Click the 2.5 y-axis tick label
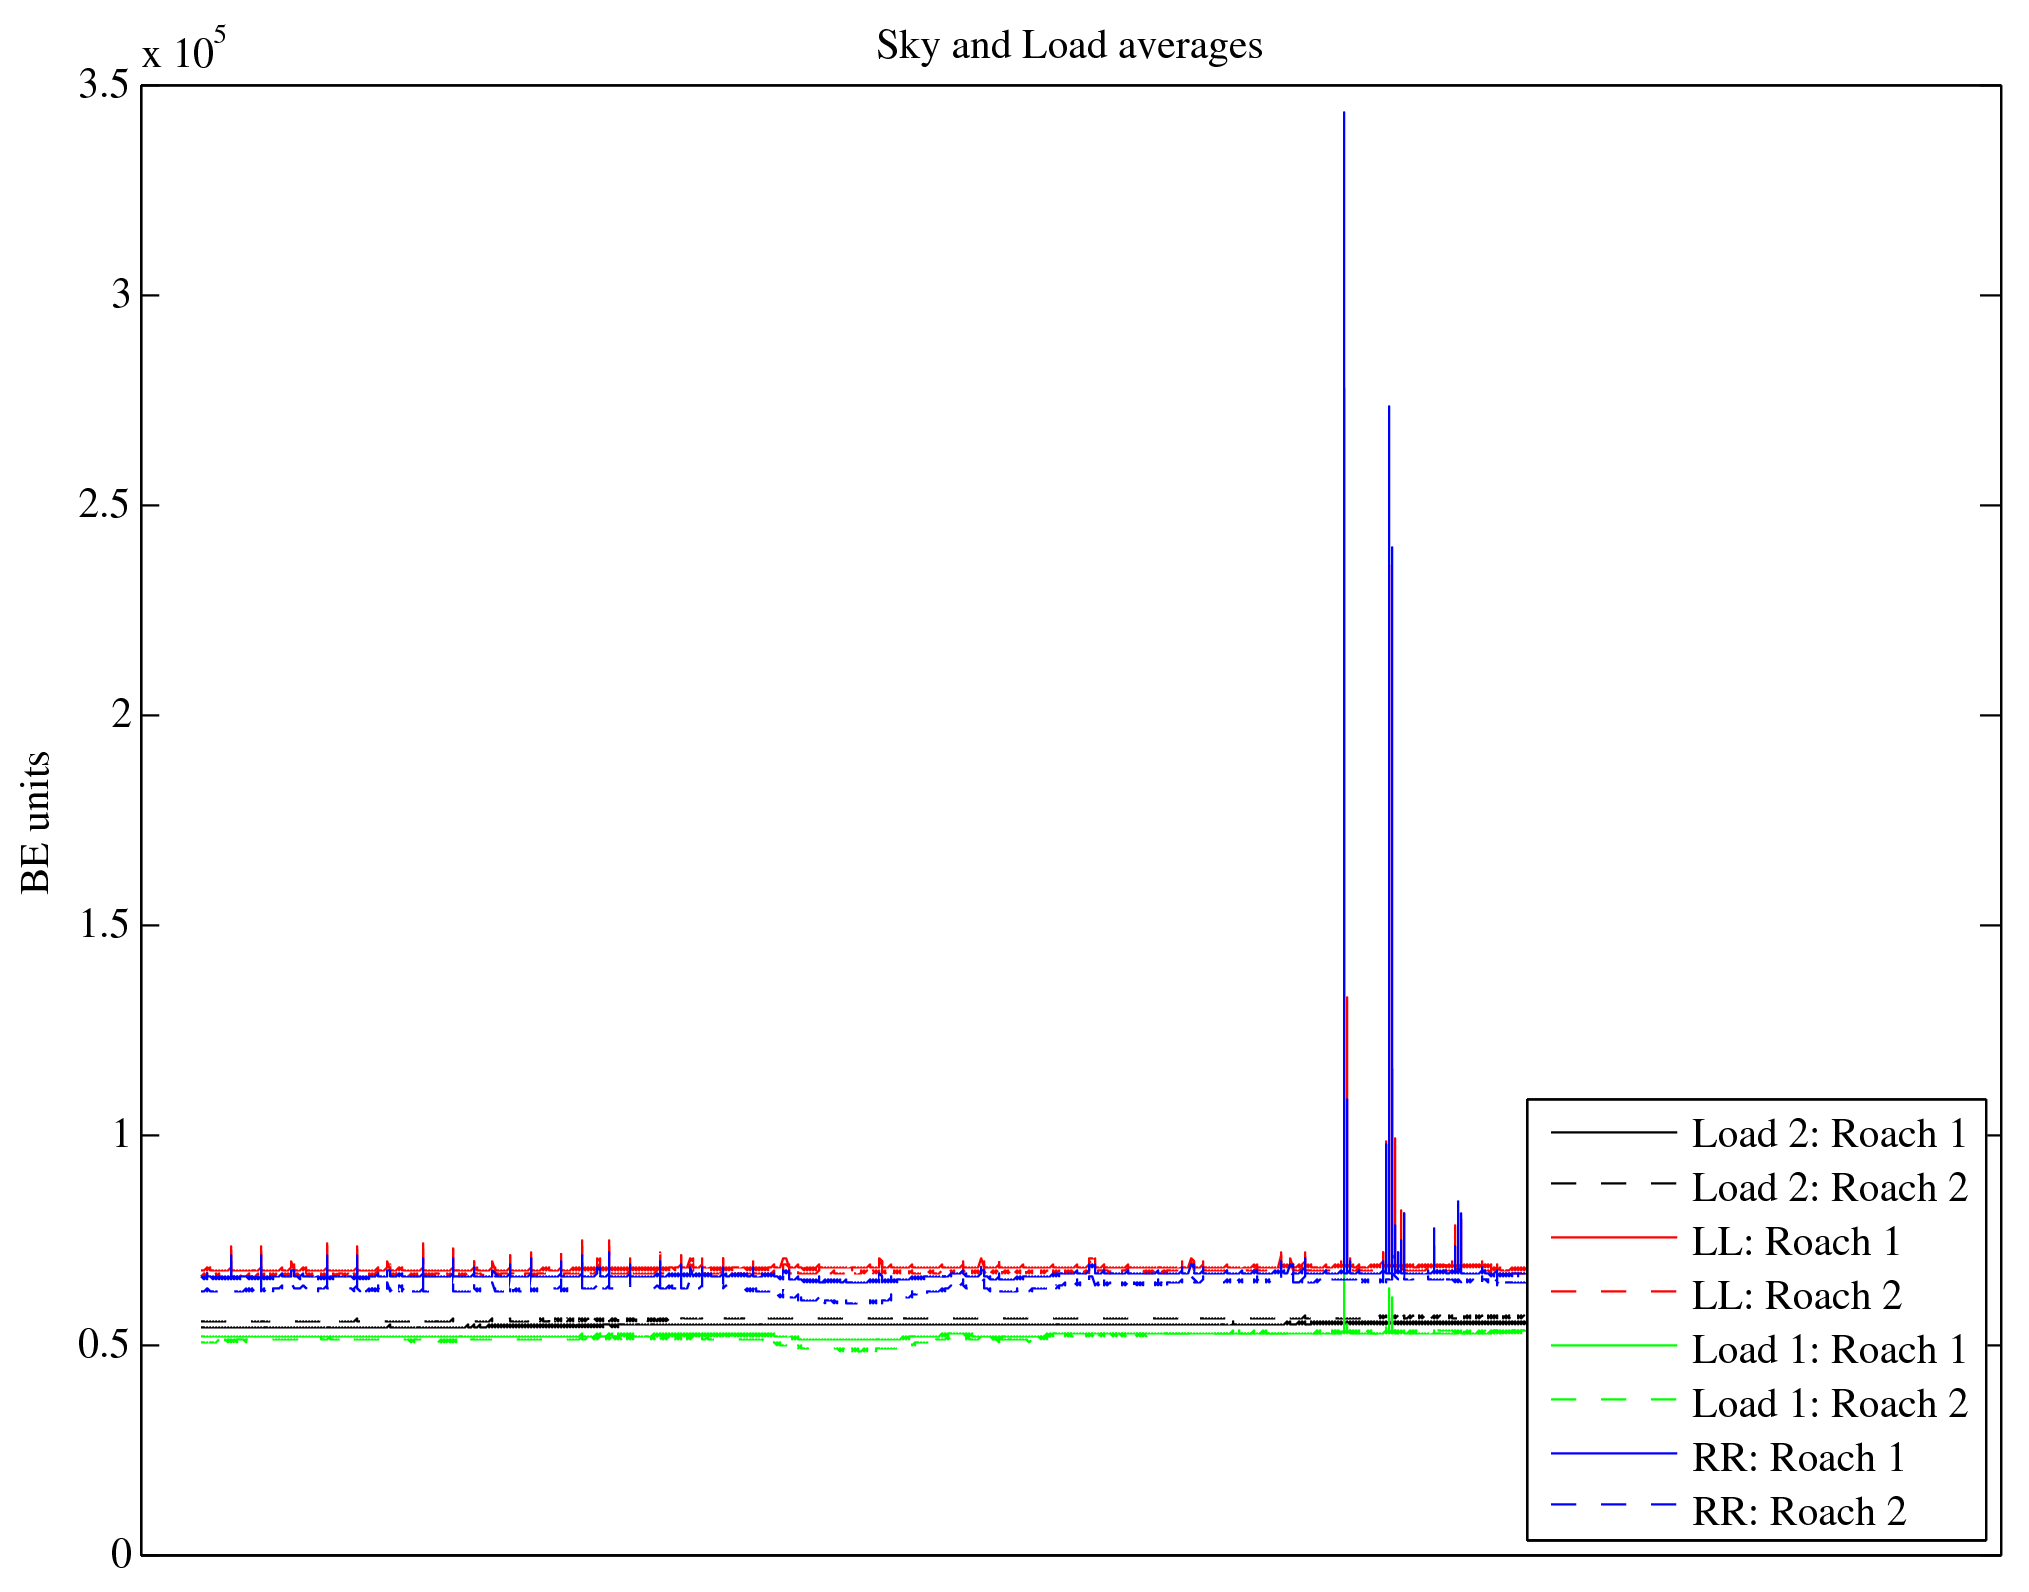Image resolution: width=2029 pixels, height=1592 pixels. tap(104, 505)
